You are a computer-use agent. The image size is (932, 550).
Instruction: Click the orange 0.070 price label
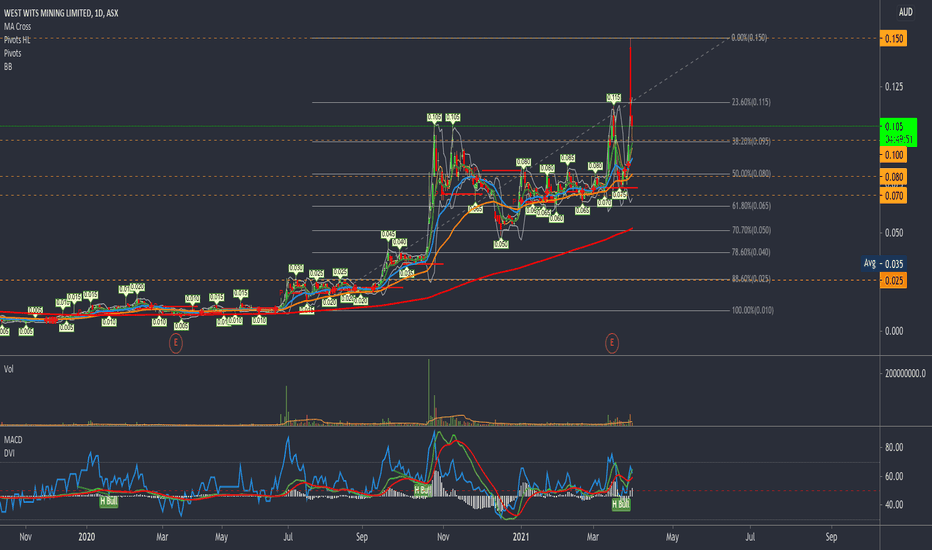click(893, 196)
